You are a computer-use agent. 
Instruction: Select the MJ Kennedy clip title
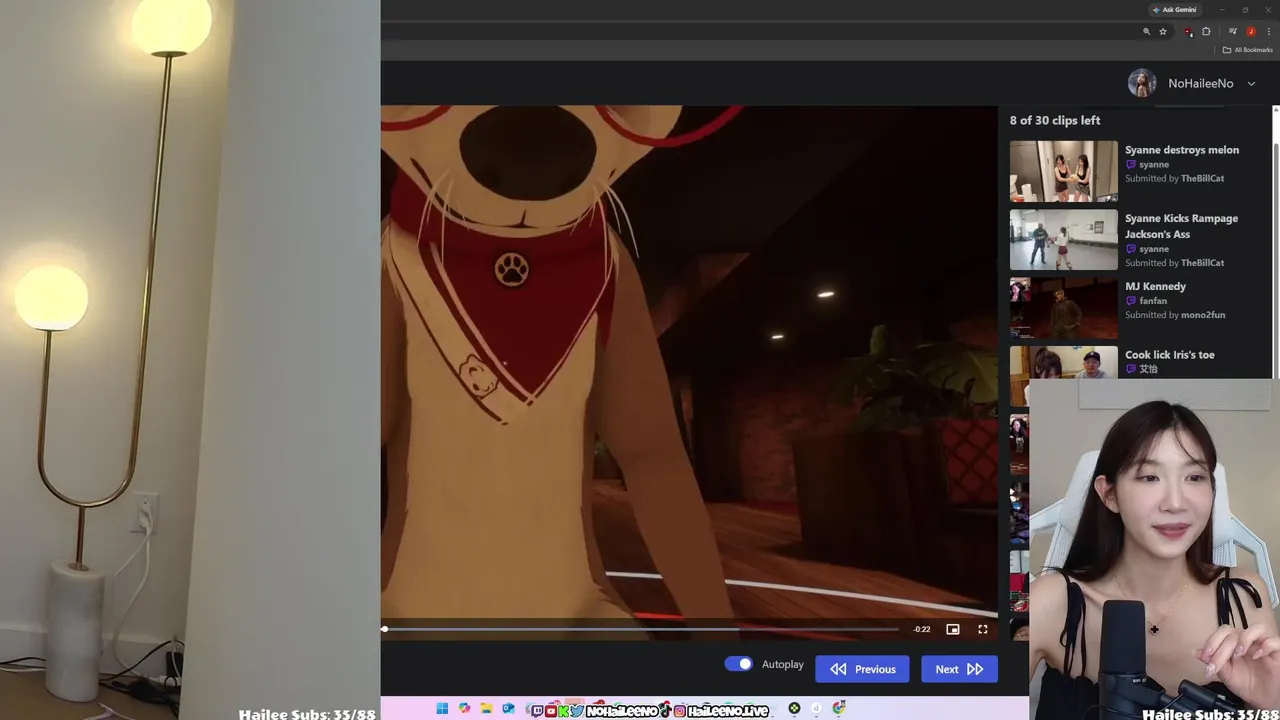[x=1155, y=286]
